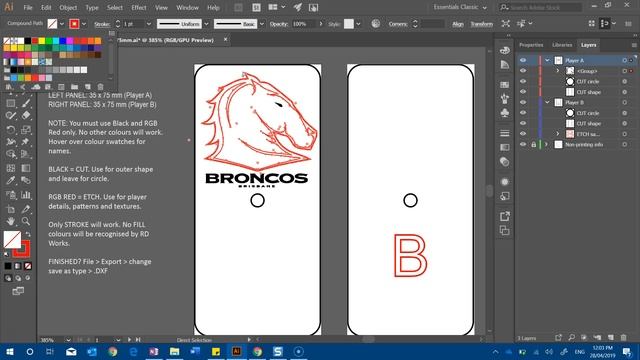
Task: Collapse the Player B layer
Action: [547, 102]
